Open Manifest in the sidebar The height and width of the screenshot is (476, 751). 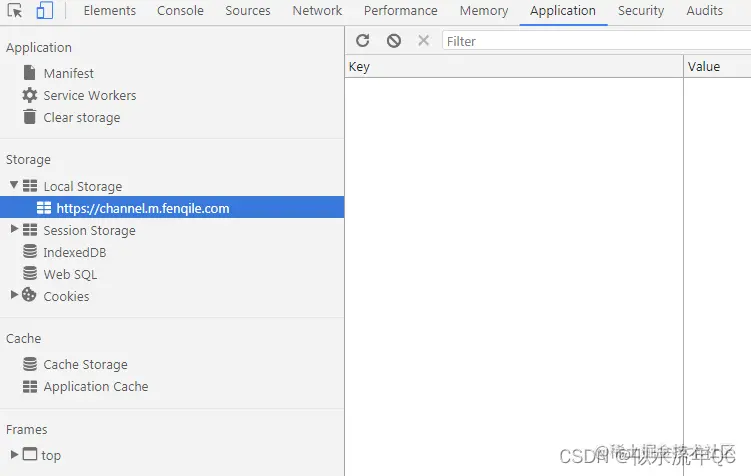coord(68,73)
